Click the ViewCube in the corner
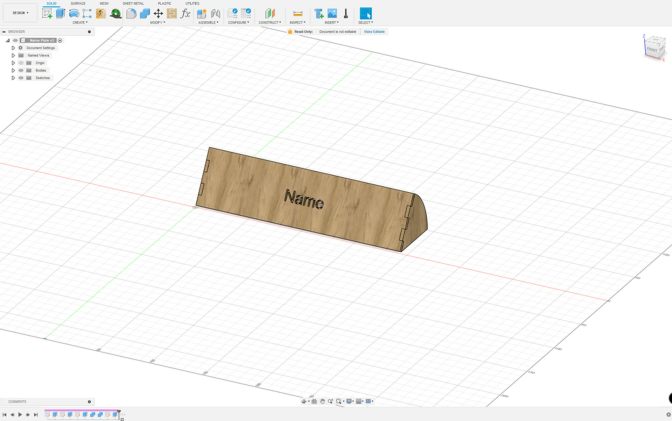The image size is (672, 421). (x=654, y=46)
